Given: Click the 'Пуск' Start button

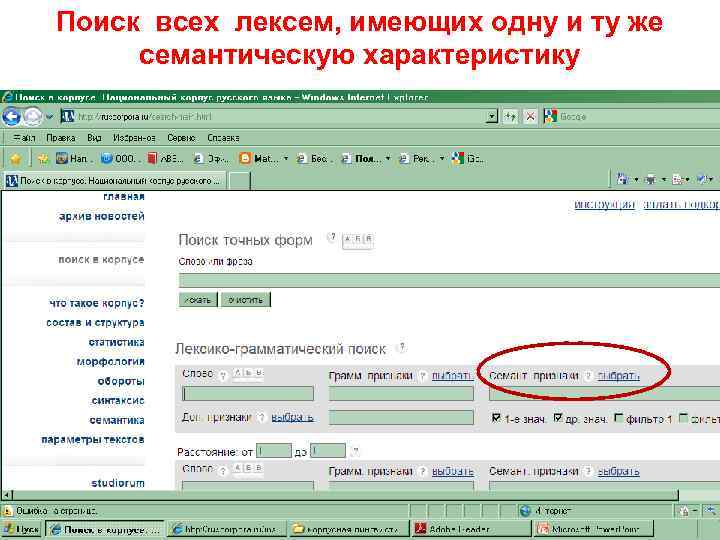Looking at the screenshot, I should point(22,530).
